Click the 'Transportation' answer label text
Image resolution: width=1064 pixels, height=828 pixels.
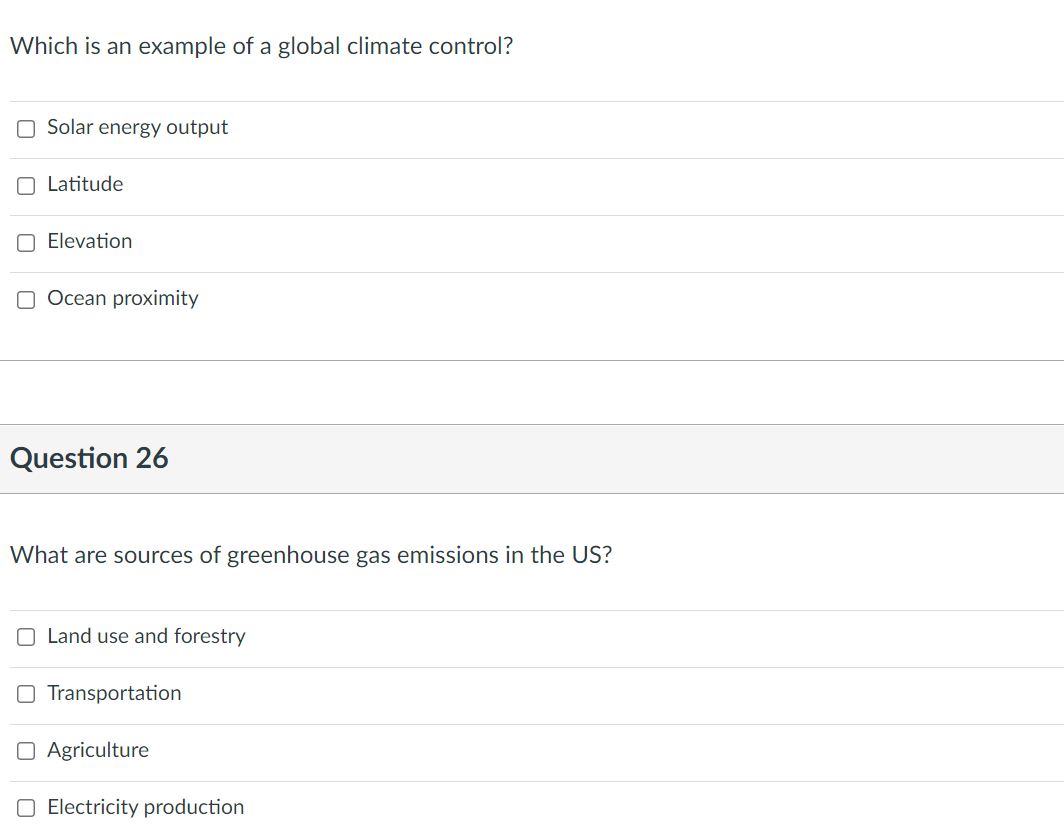pyautogui.click(x=114, y=693)
